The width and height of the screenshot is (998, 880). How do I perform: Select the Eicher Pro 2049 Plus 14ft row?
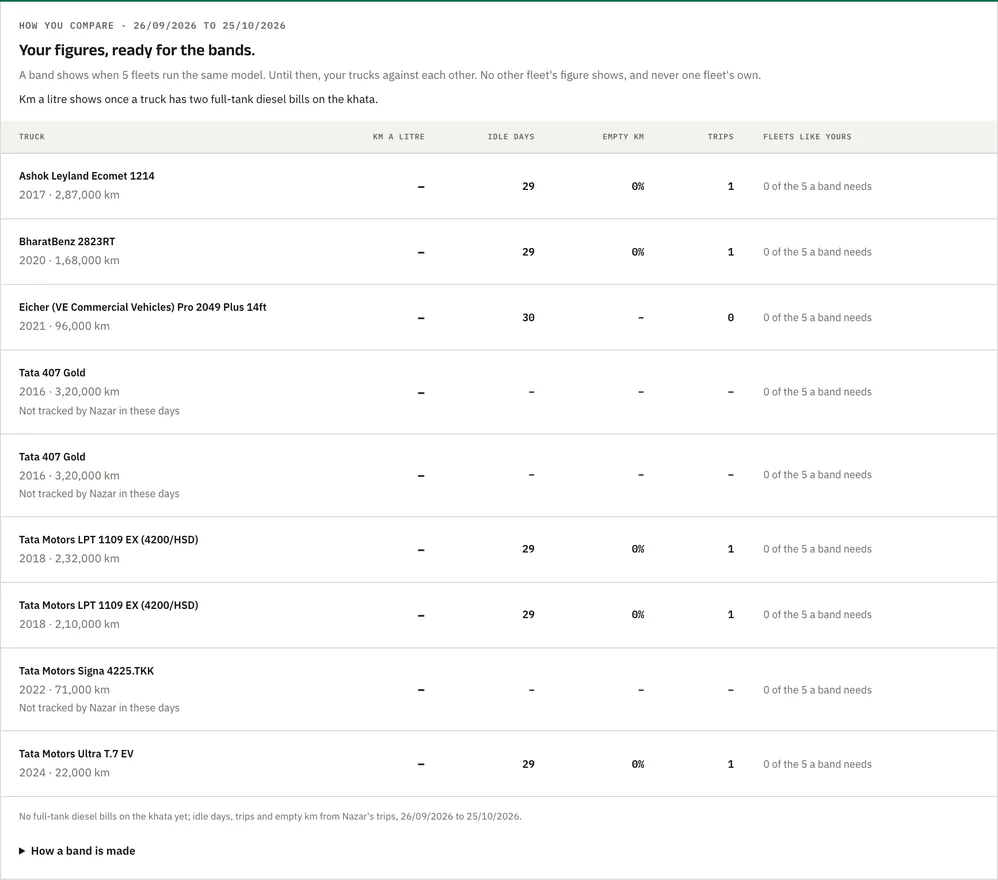click(499, 318)
